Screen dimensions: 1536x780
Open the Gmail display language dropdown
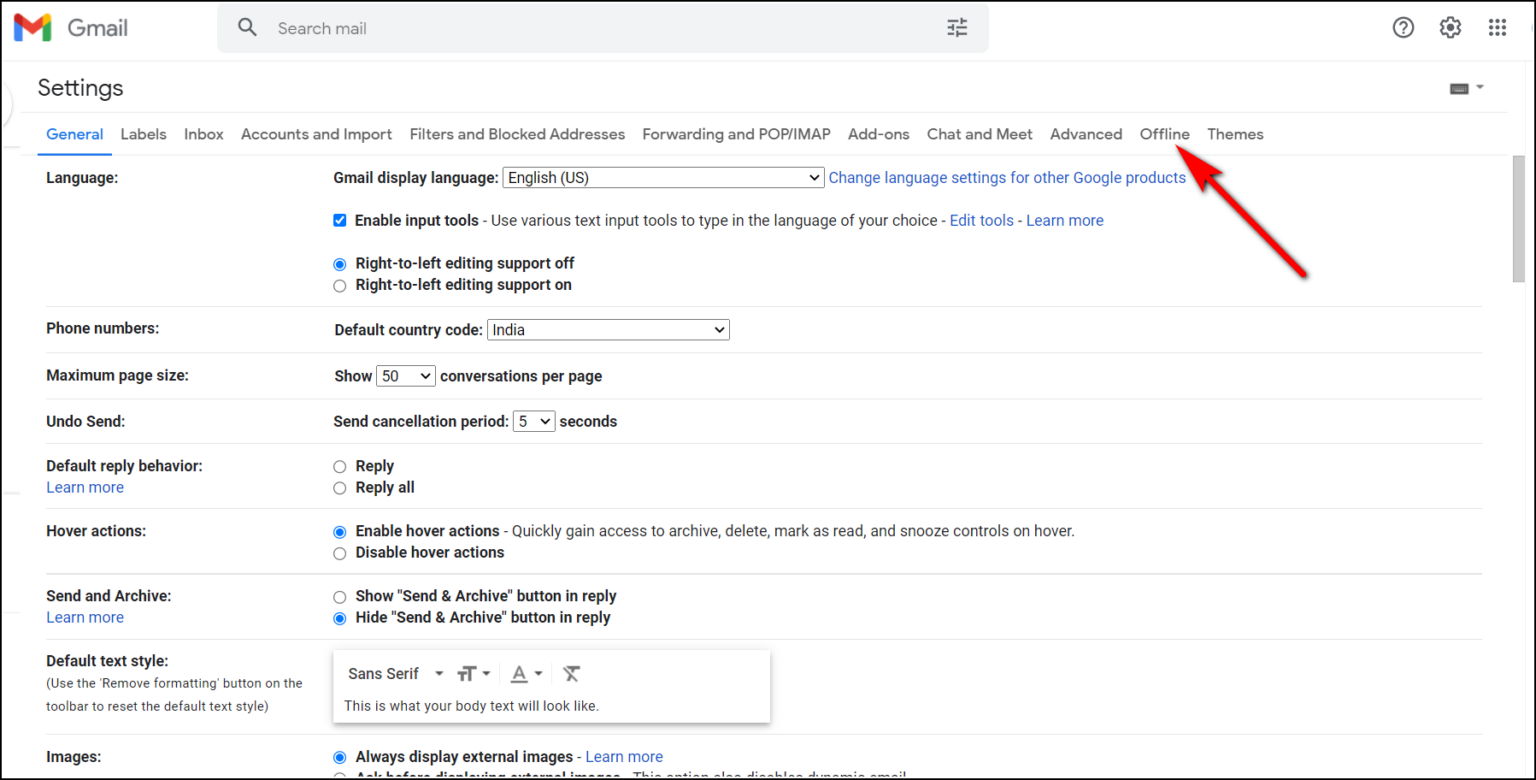663,177
